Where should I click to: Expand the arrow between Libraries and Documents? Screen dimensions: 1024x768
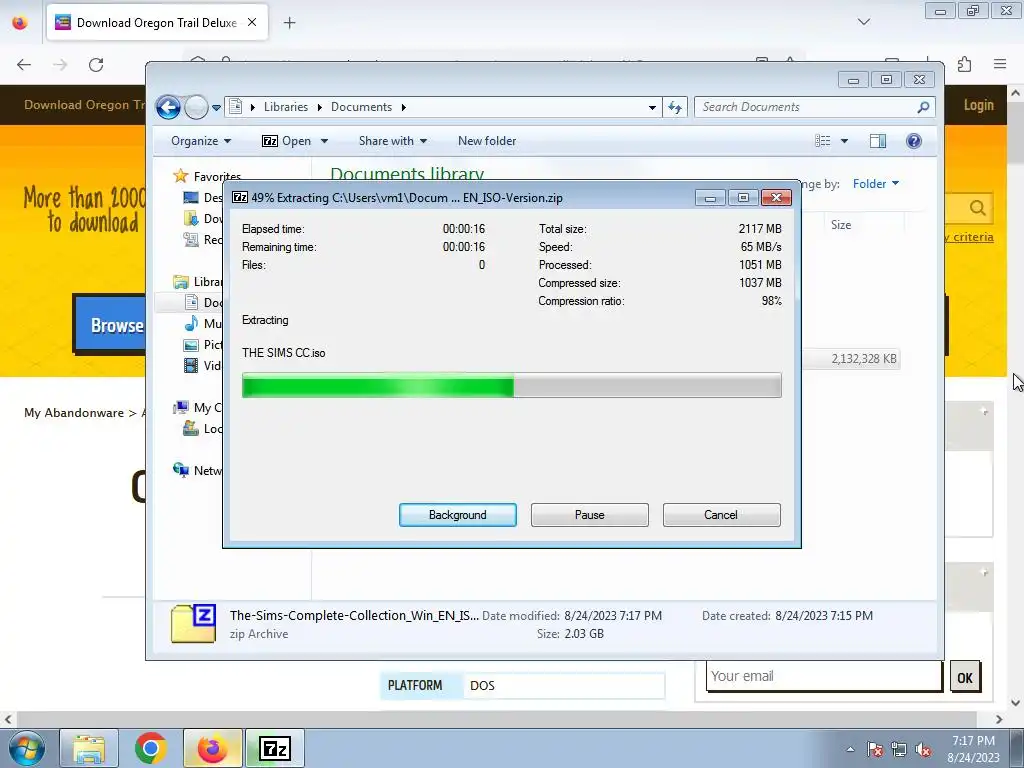[319, 107]
